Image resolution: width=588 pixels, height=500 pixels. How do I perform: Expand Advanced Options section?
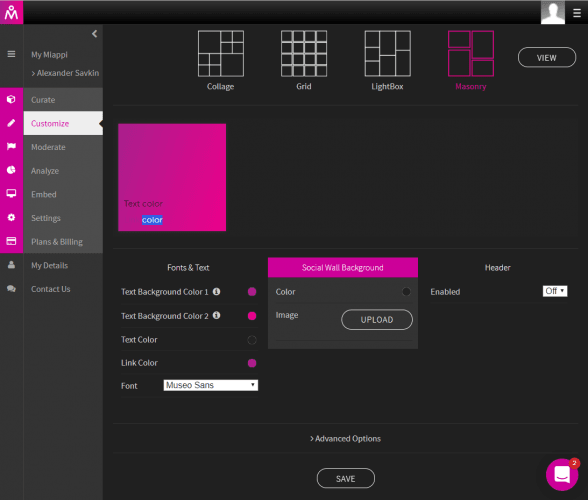[345, 438]
